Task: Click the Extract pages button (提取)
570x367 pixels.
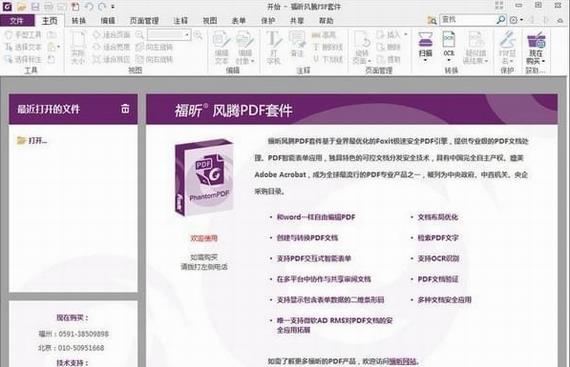Action: [388, 59]
